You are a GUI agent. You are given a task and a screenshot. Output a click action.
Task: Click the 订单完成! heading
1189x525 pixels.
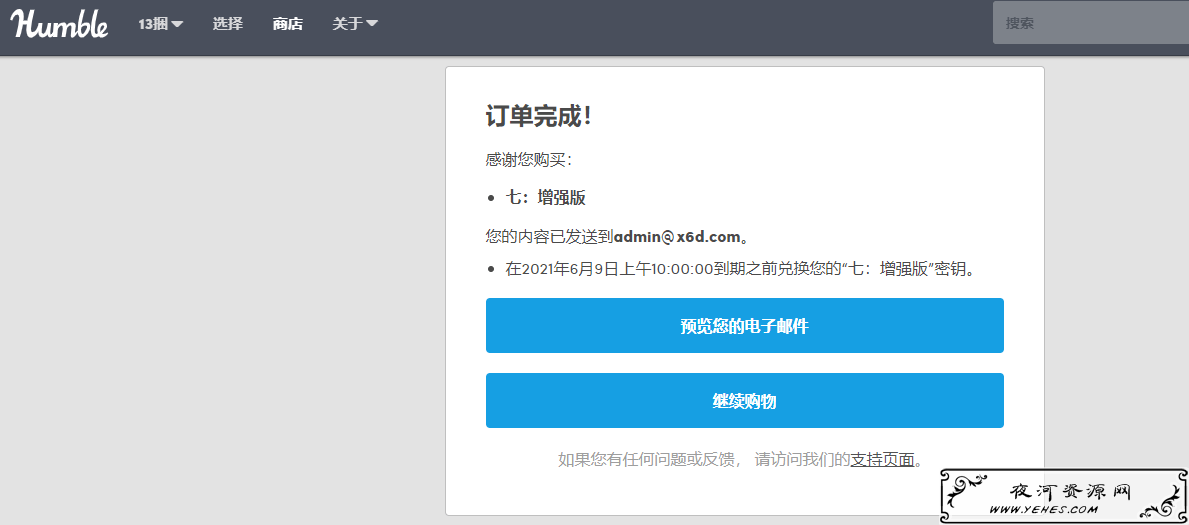[538, 117]
